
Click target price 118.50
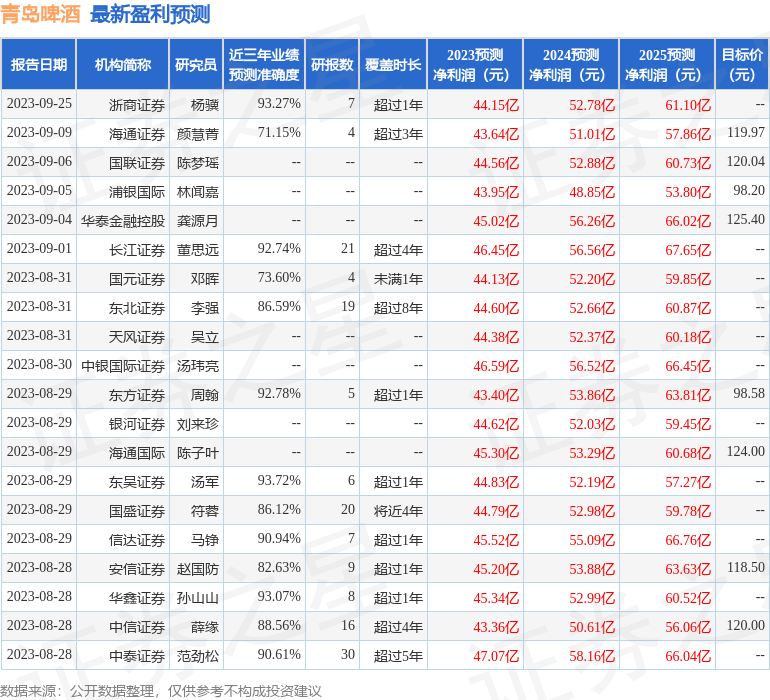(745, 567)
